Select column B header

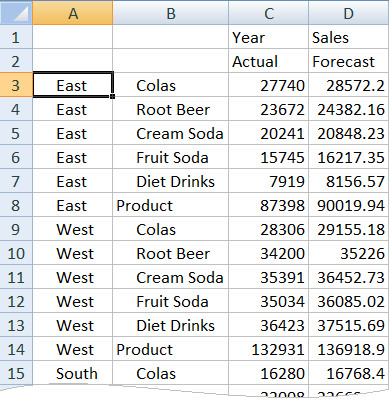(171, 13)
